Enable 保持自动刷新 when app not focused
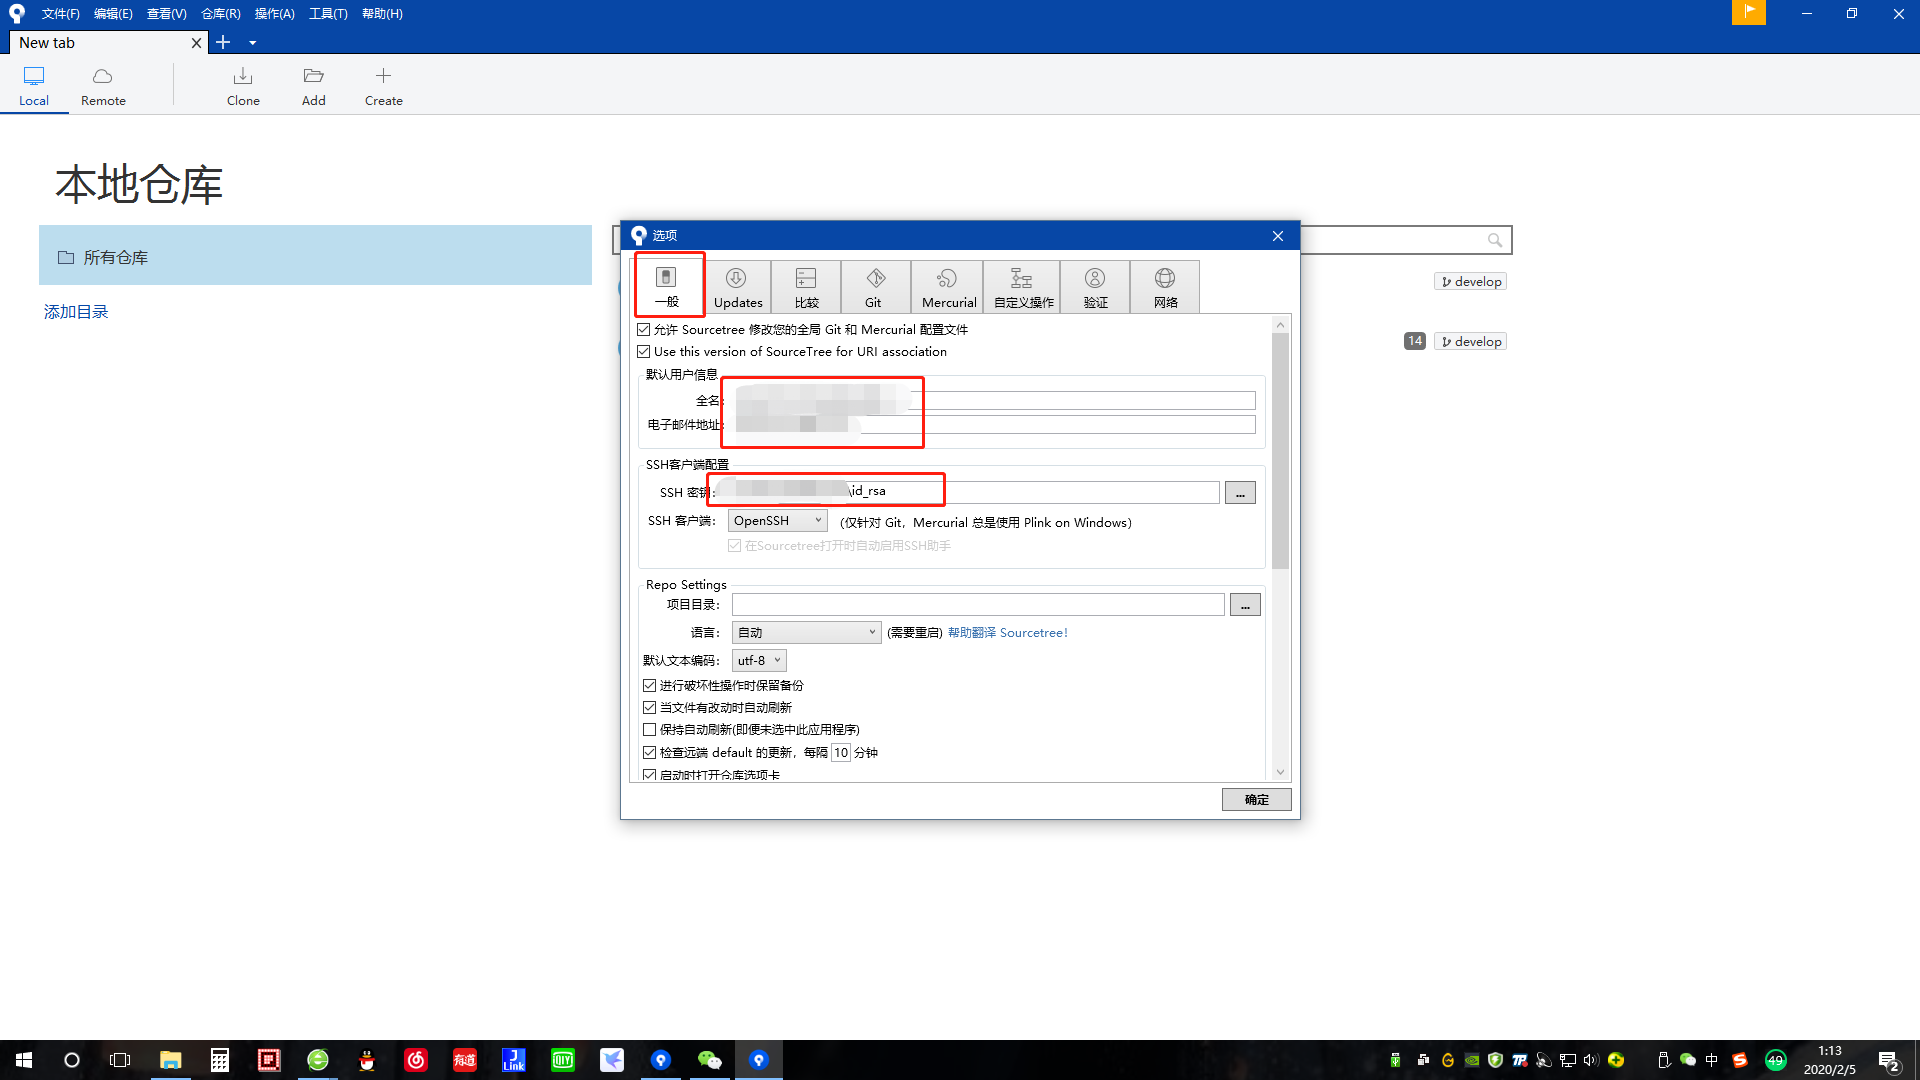Viewport: 1920px width, 1080px height. 650,730
